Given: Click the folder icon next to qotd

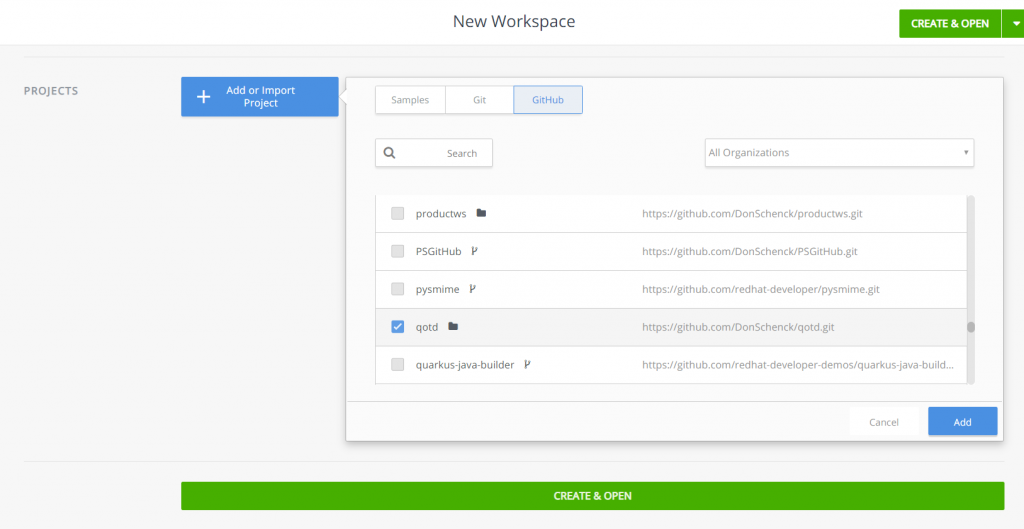Looking at the screenshot, I should point(453,327).
